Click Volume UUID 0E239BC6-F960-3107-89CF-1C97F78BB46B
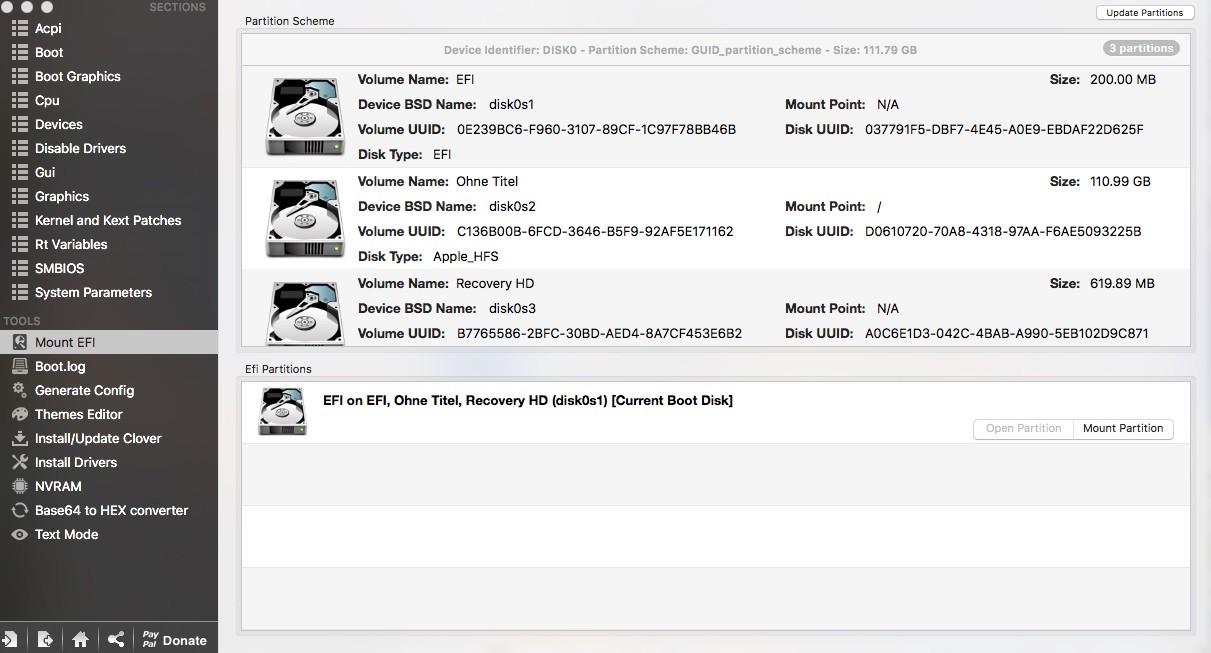The height and width of the screenshot is (653, 1211). (596, 129)
